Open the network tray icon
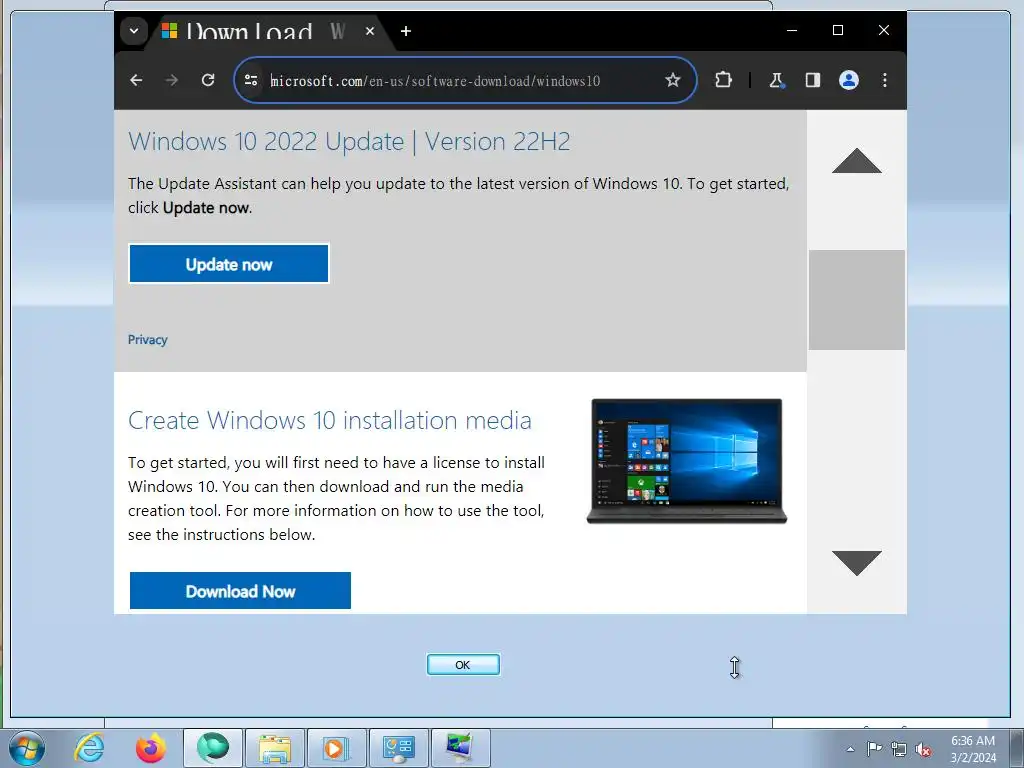 click(899, 749)
